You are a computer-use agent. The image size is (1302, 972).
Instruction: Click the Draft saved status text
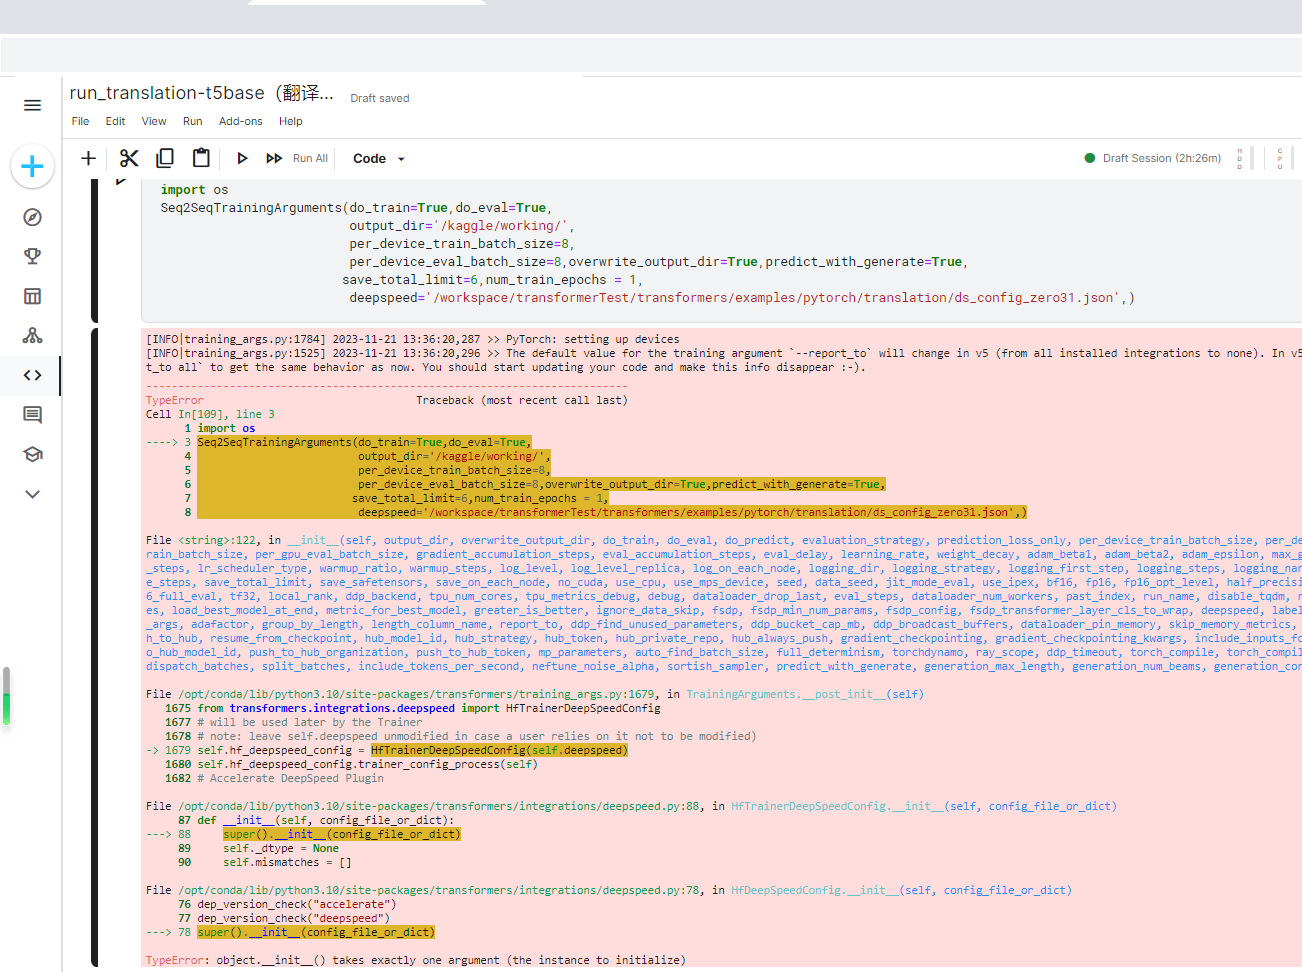point(380,98)
